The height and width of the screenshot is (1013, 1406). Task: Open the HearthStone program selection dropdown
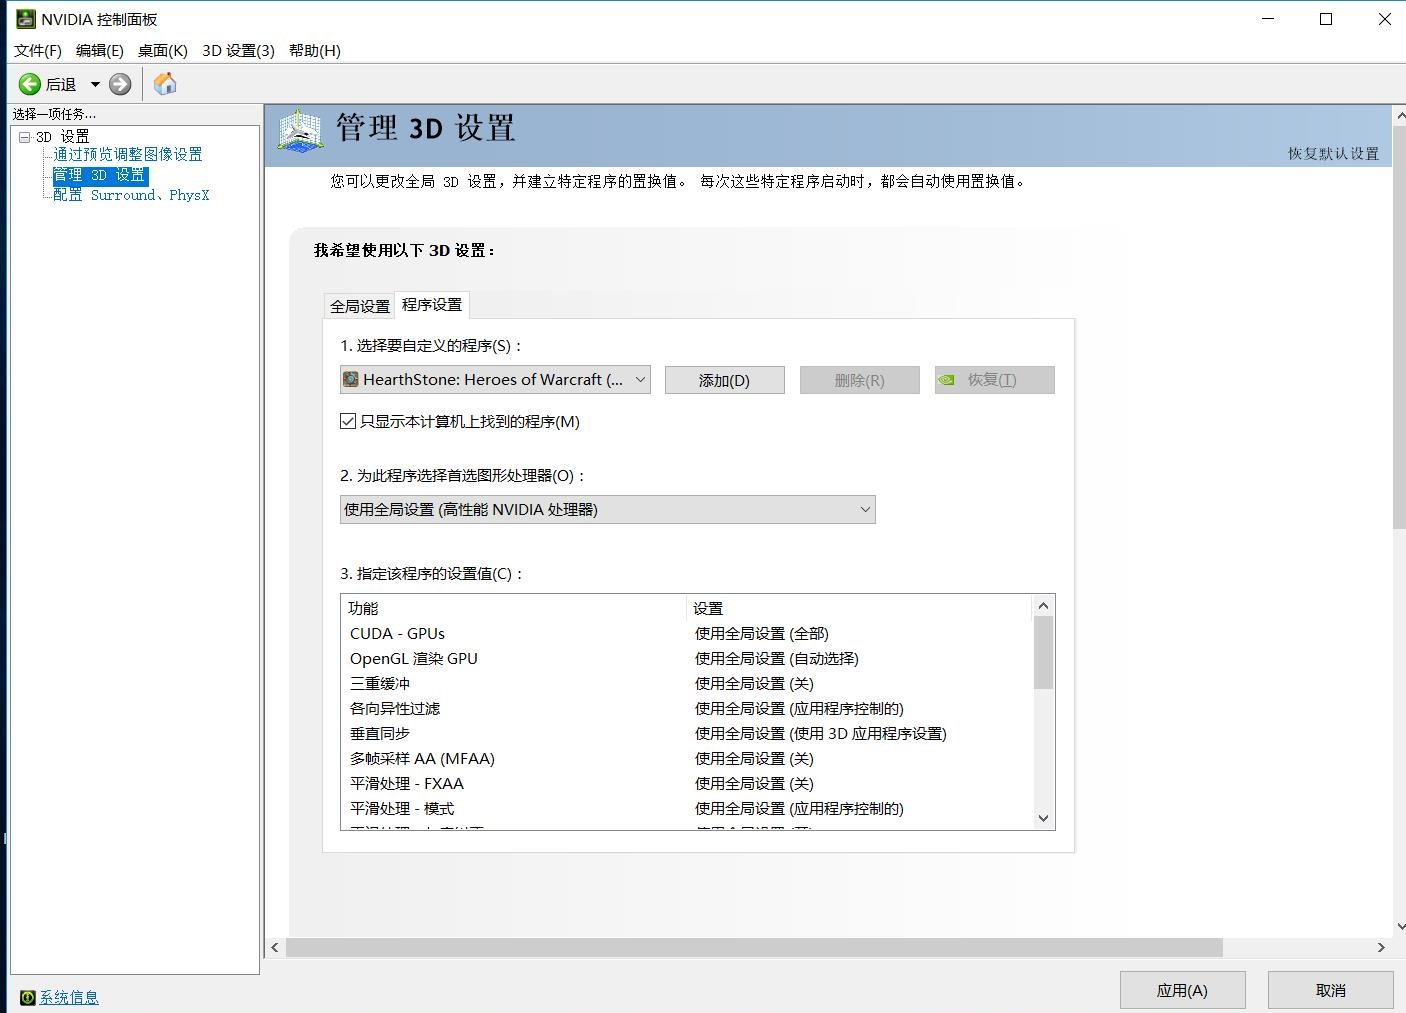(x=495, y=379)
